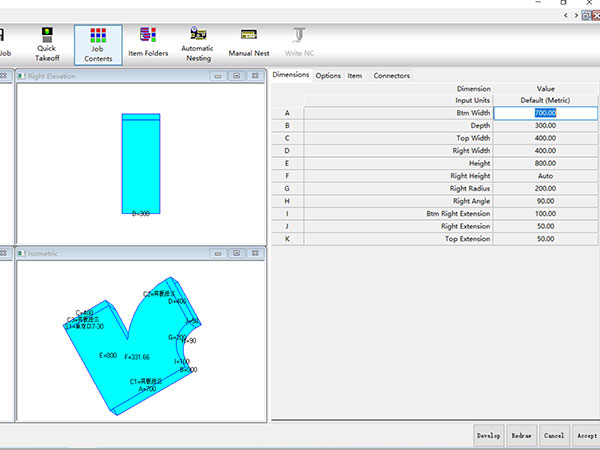This screenshot has width=600, height=450.
Task: Click the Isometric pane title icon
Action: coord(22,253)
